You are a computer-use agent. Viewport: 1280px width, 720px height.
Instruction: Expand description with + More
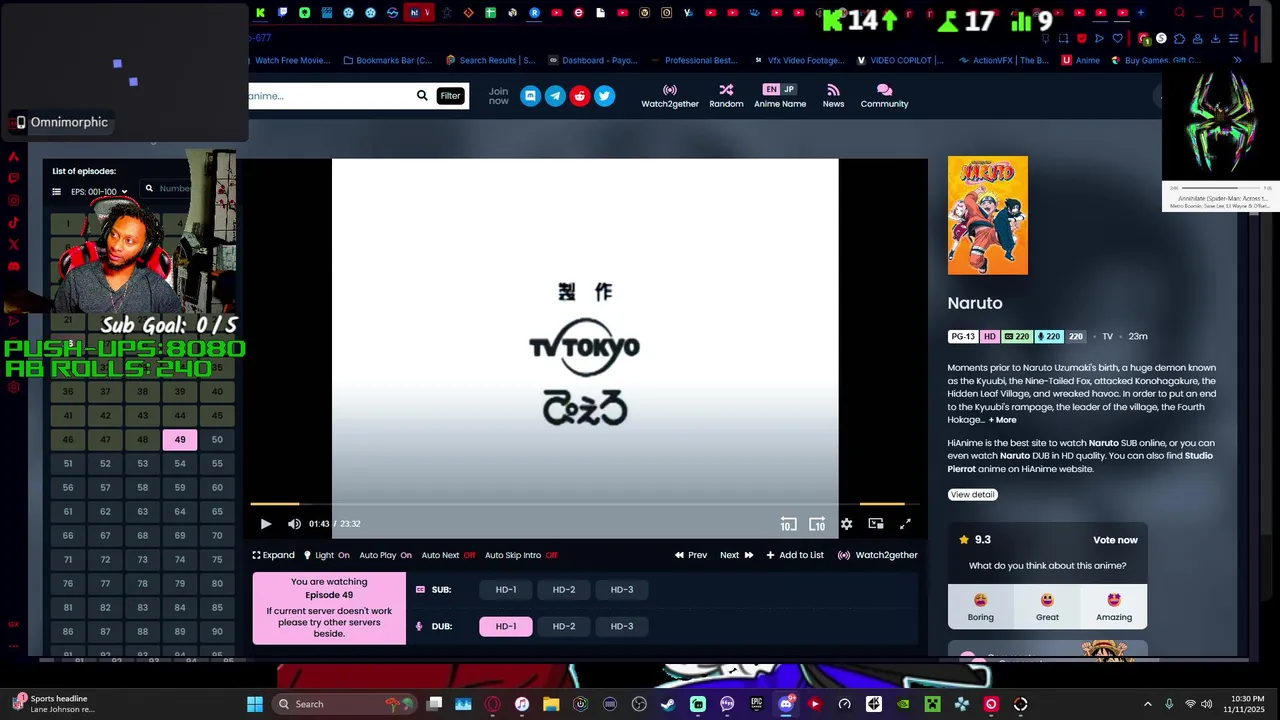point(1003,420)
